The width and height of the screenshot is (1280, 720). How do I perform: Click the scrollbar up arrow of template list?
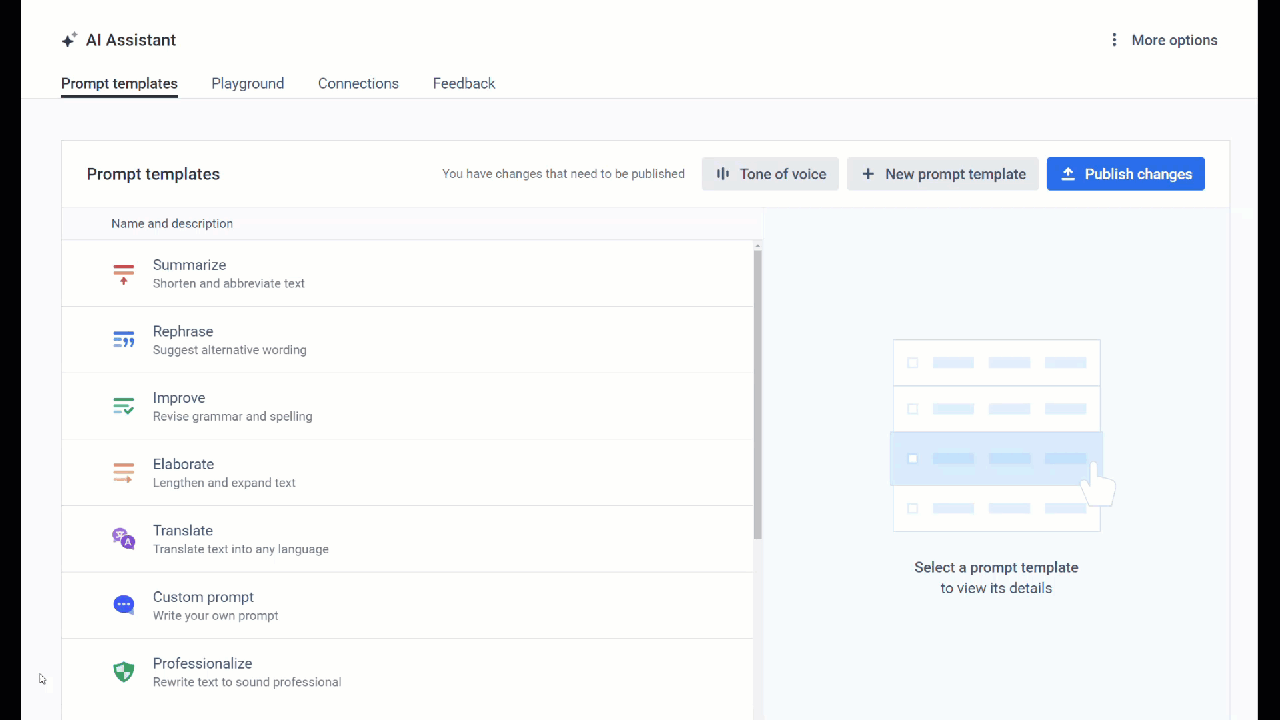click(x=758, y=245)
